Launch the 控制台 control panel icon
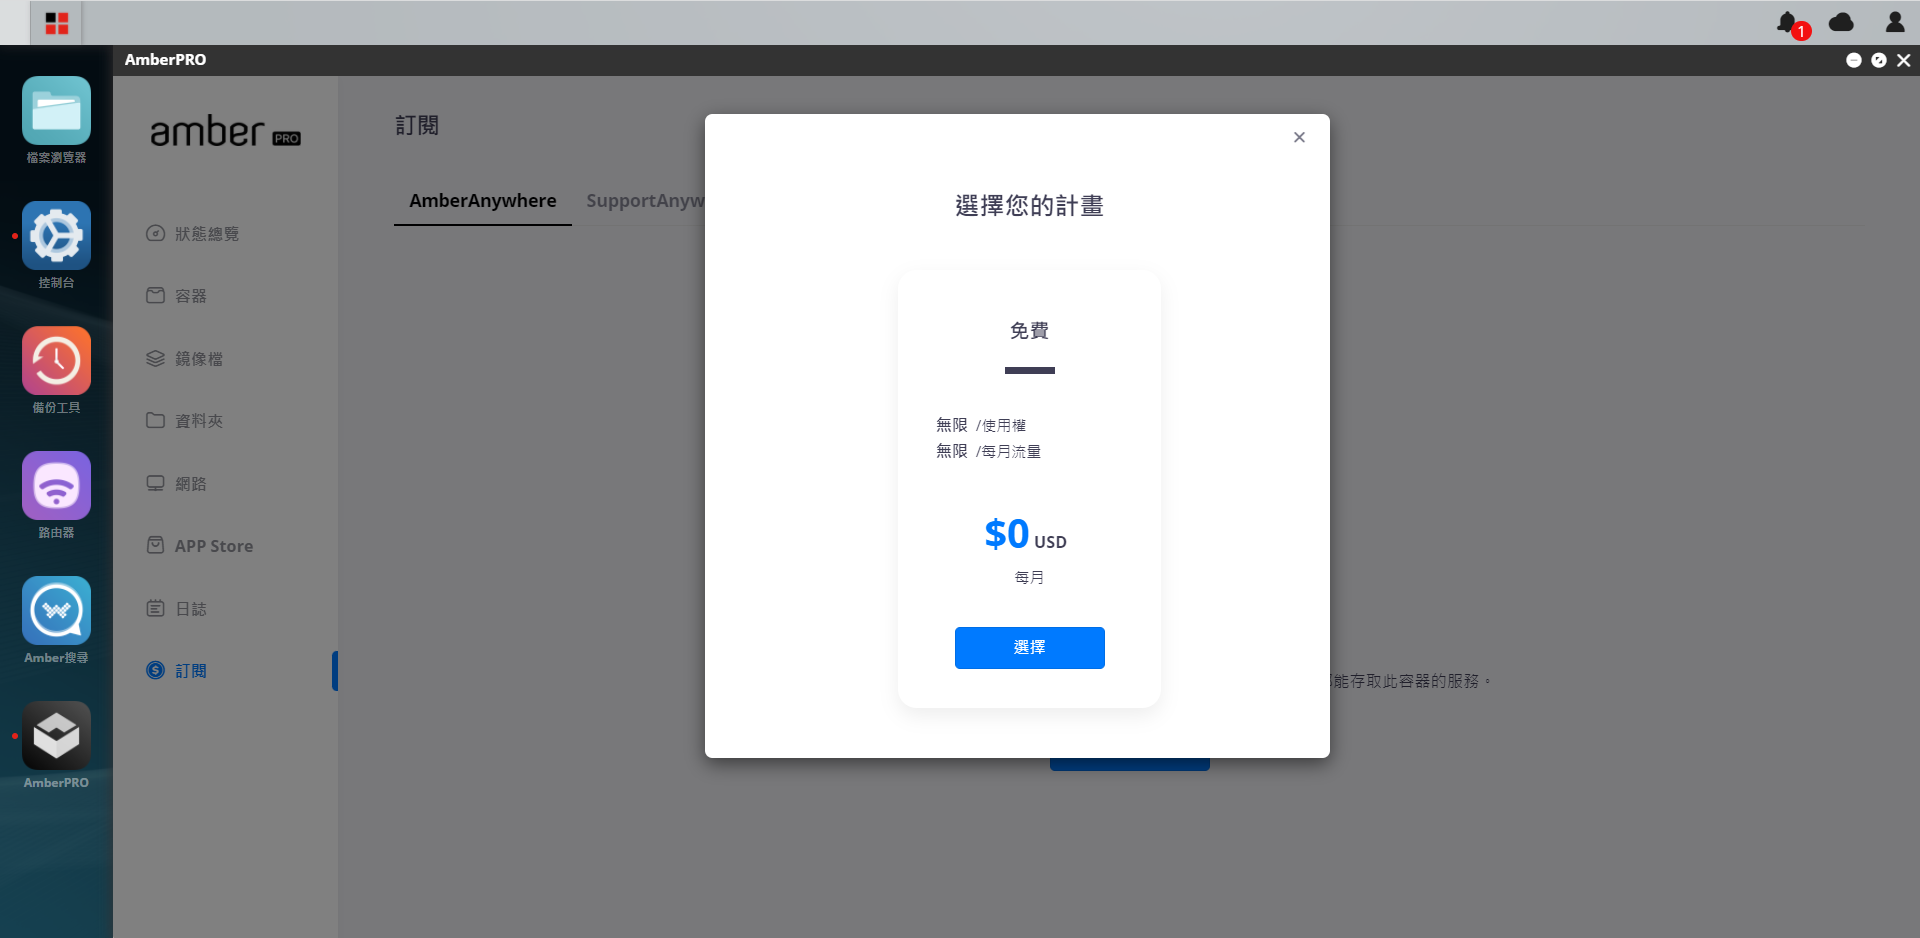Screen dimensions: 1920x938 (56, 236)
